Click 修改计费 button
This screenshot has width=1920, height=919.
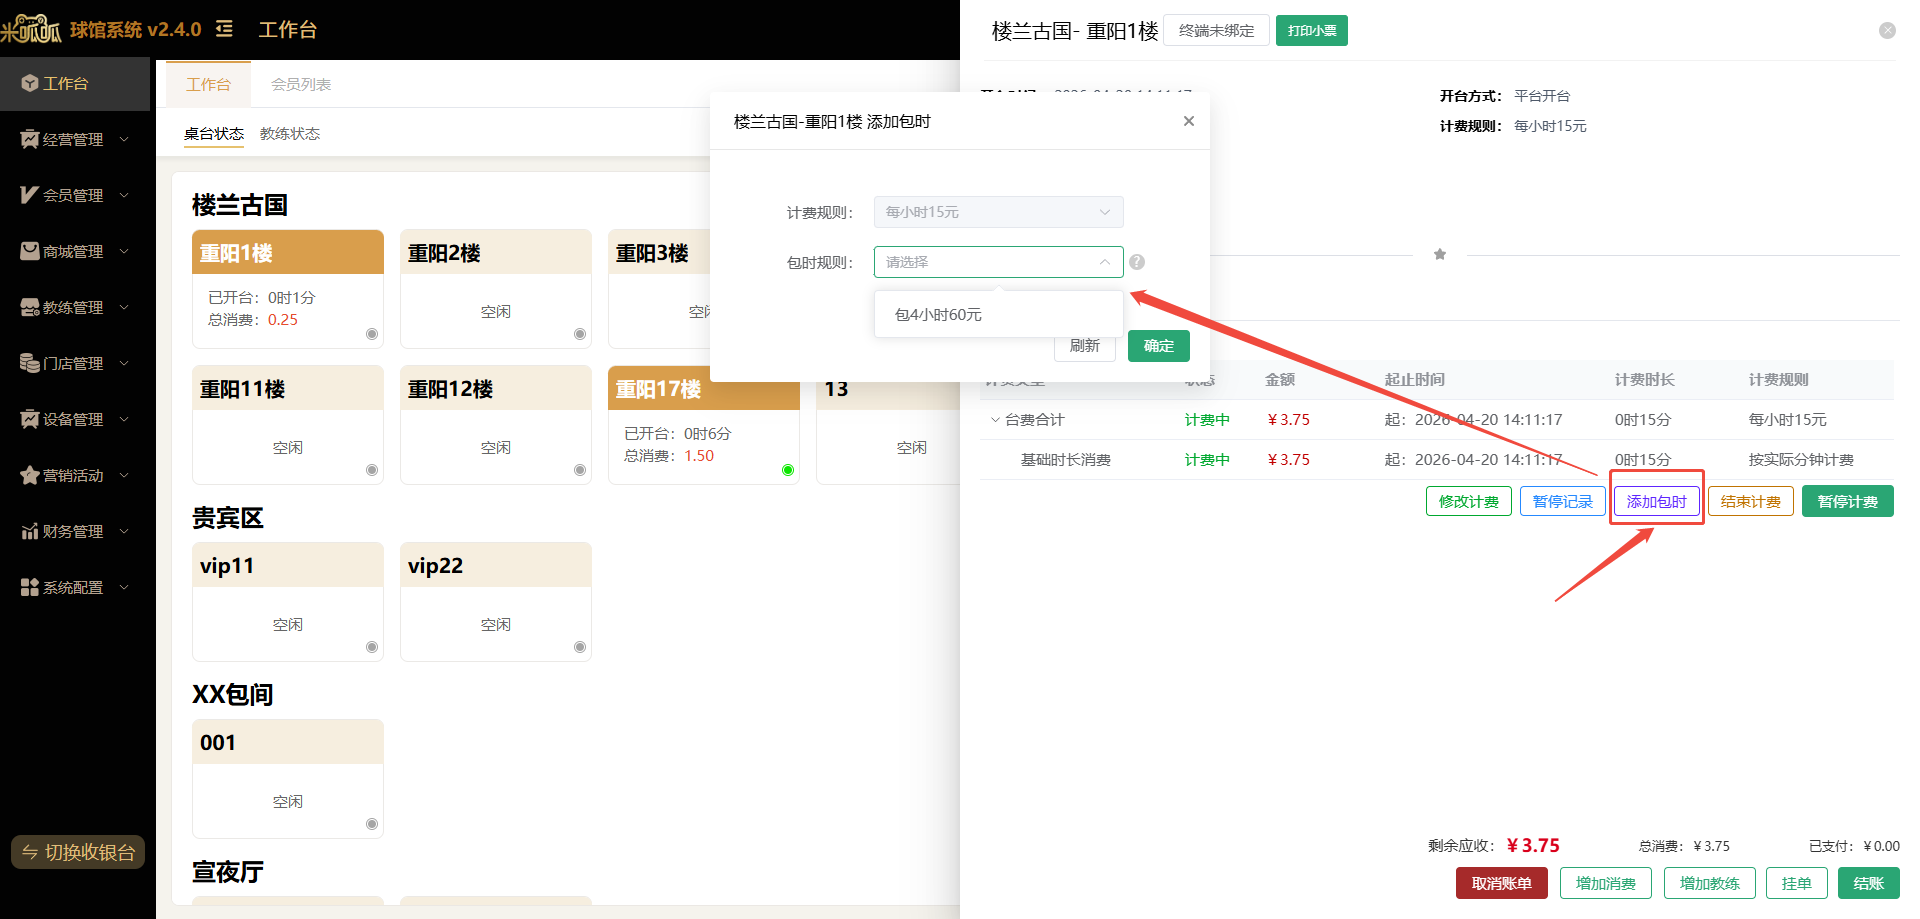click(x=1469, y=501)
